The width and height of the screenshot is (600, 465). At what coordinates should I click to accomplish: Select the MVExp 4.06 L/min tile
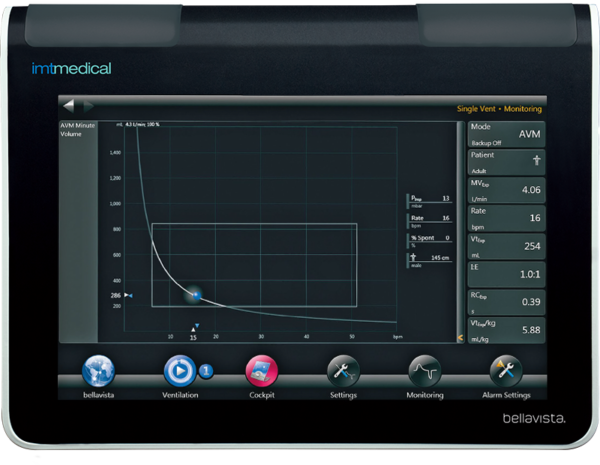point(505,190)
